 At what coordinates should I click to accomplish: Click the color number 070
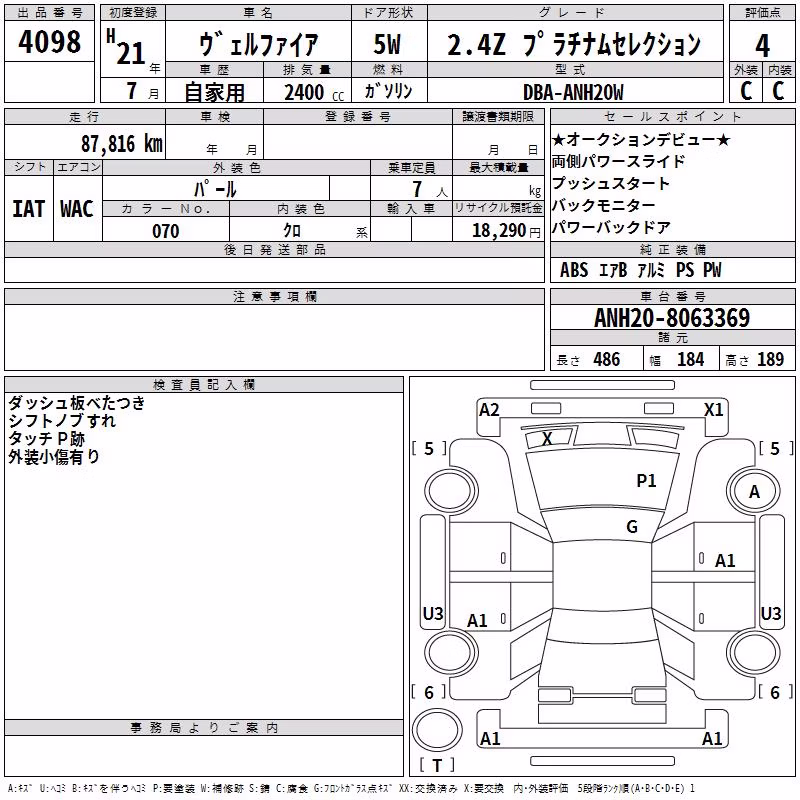166,231
